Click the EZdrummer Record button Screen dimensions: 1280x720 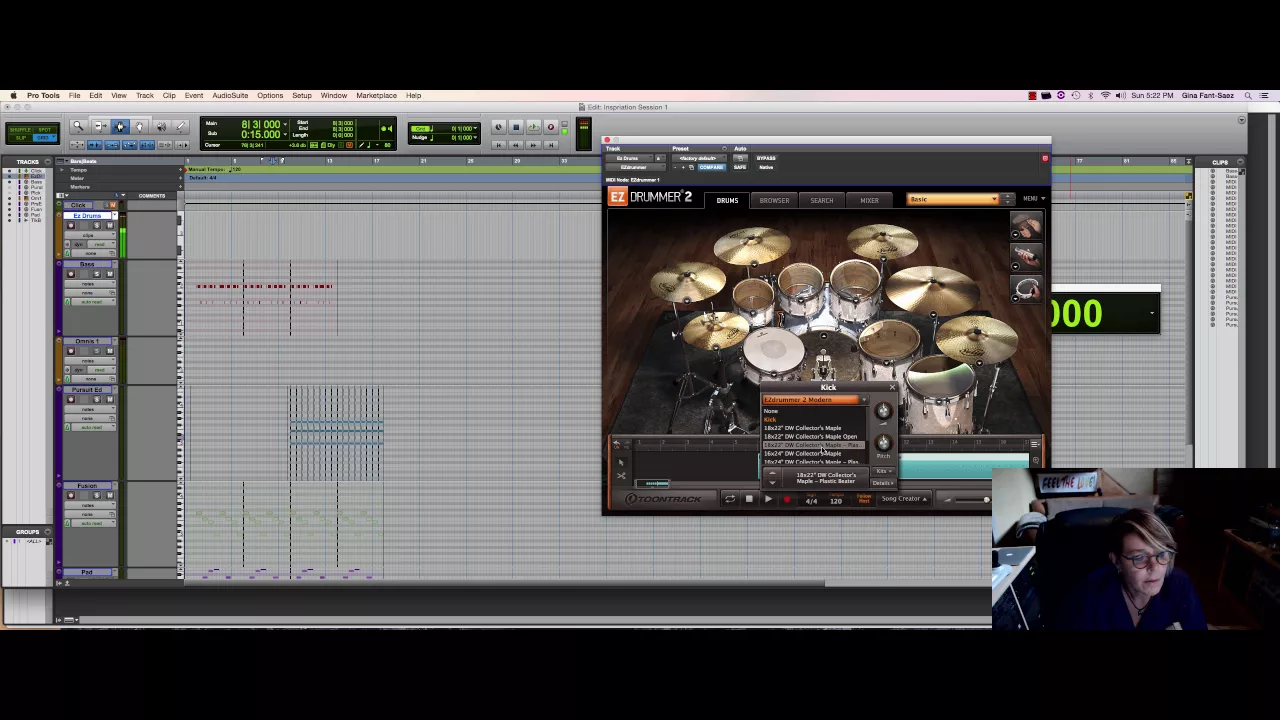coord(787,499)
